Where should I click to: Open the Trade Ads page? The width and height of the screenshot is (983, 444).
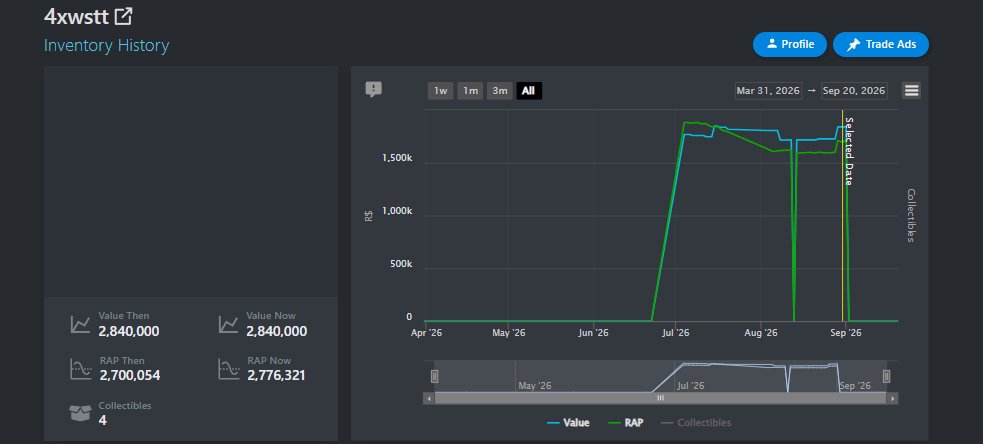pyautogui.click(x=881, y=45)
